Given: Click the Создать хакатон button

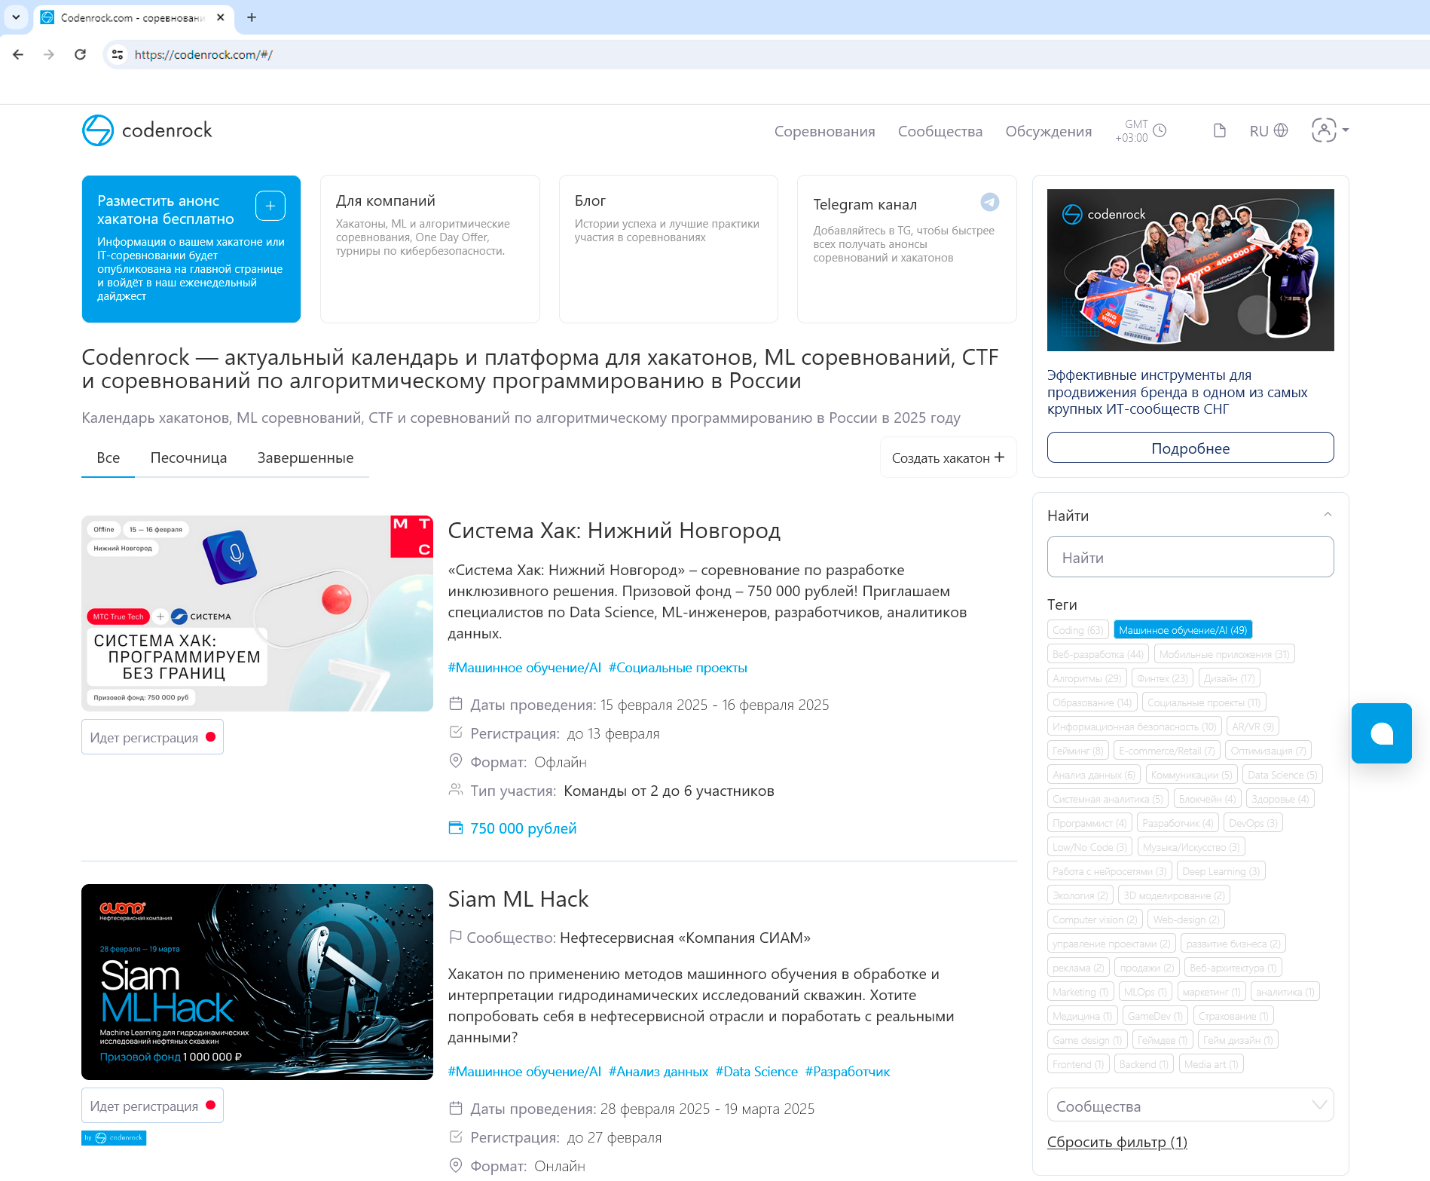Looking at the screenshot, I should (948, 457).
